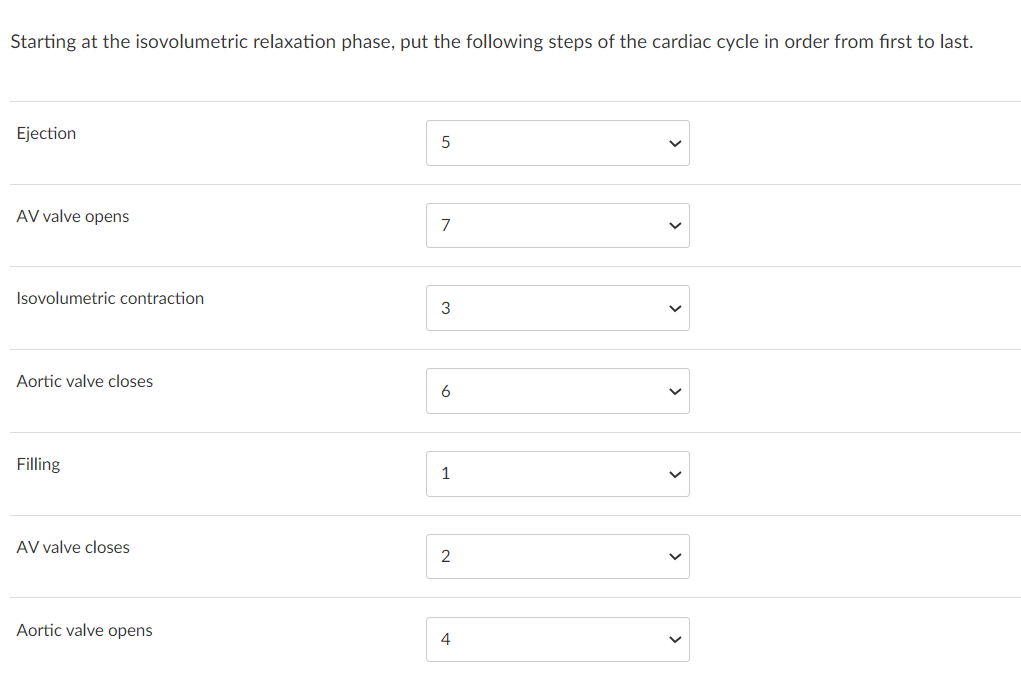Click the chevron beside the Filling dropdown
The height and width of the screenshot is (699, 1021).
675,473
